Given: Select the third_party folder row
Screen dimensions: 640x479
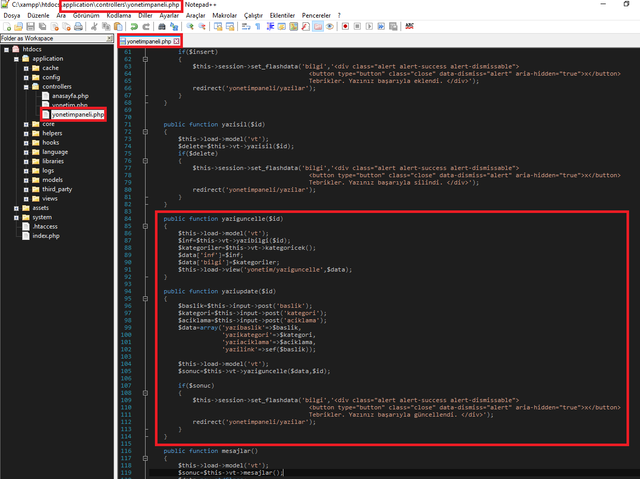Looking at the screenshot, I should coord(57,189).
